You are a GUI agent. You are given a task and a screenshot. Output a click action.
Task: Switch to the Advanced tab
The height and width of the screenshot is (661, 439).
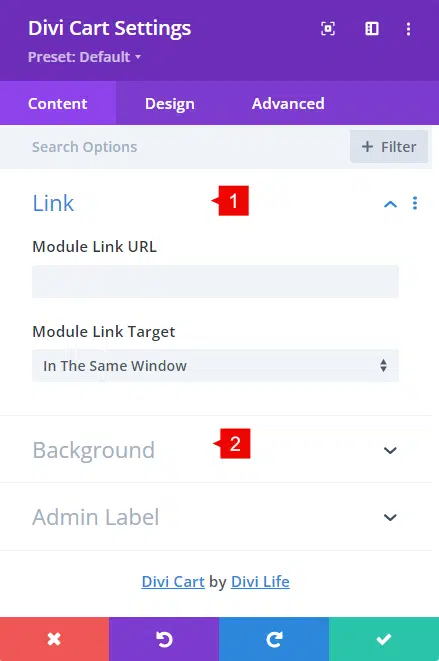(x=288, y=104)
